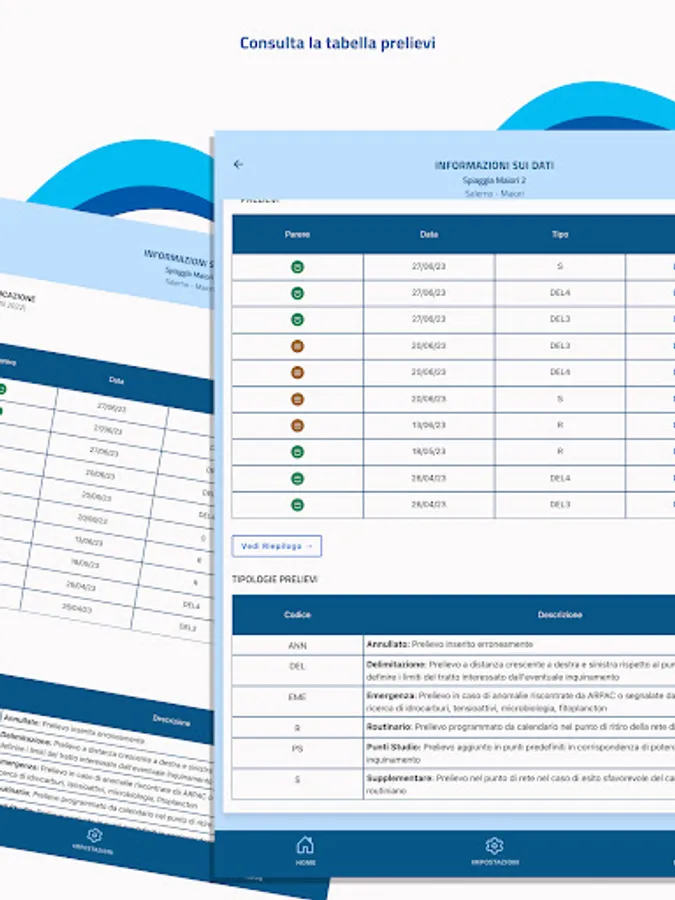Tap the green parere icon in the 27/06/23 S row

coord(297,267)
